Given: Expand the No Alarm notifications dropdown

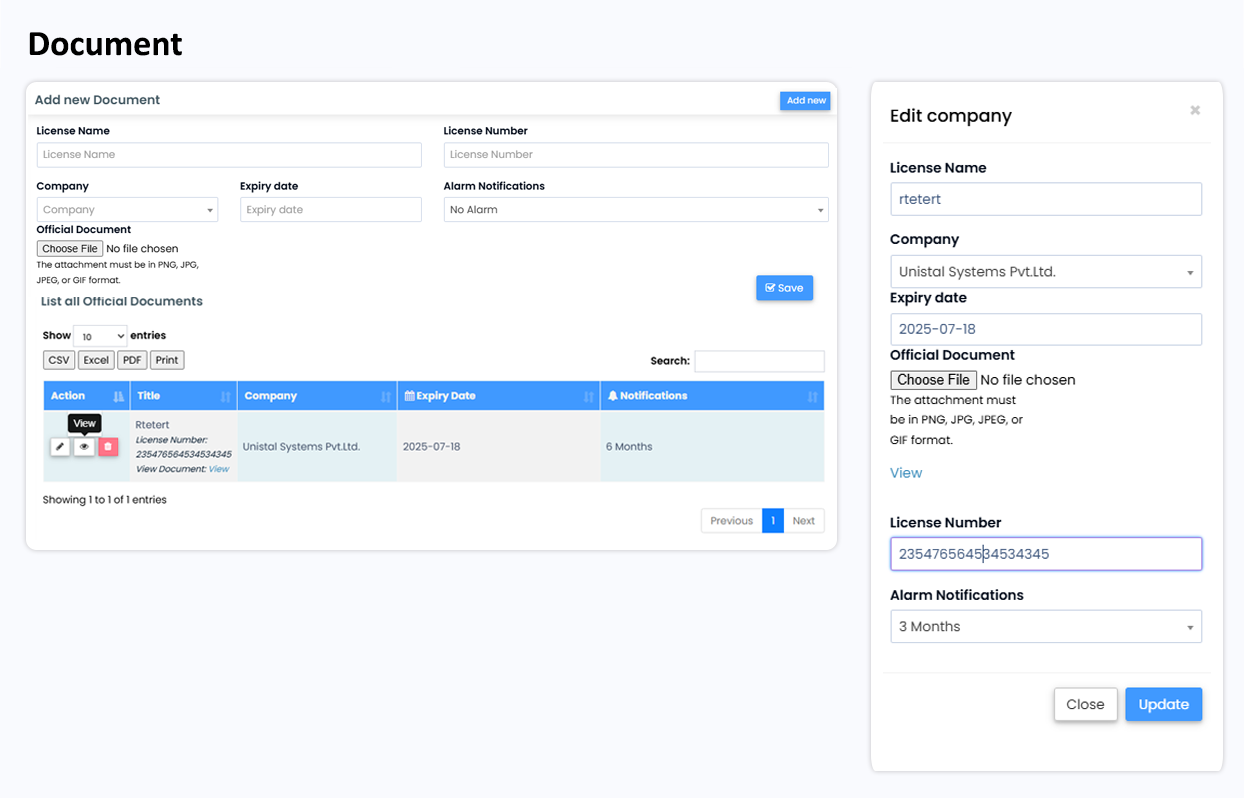Looking at the screenshot, I should tap(636, 210).
